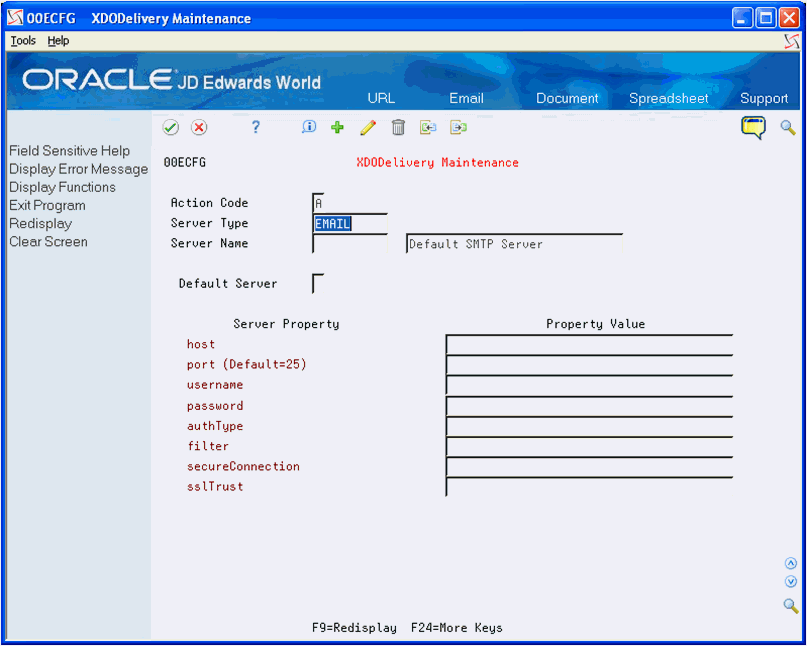Click the green checkmark OK icon
Viewport: 807px width, 646px height.
coord(170,127)
